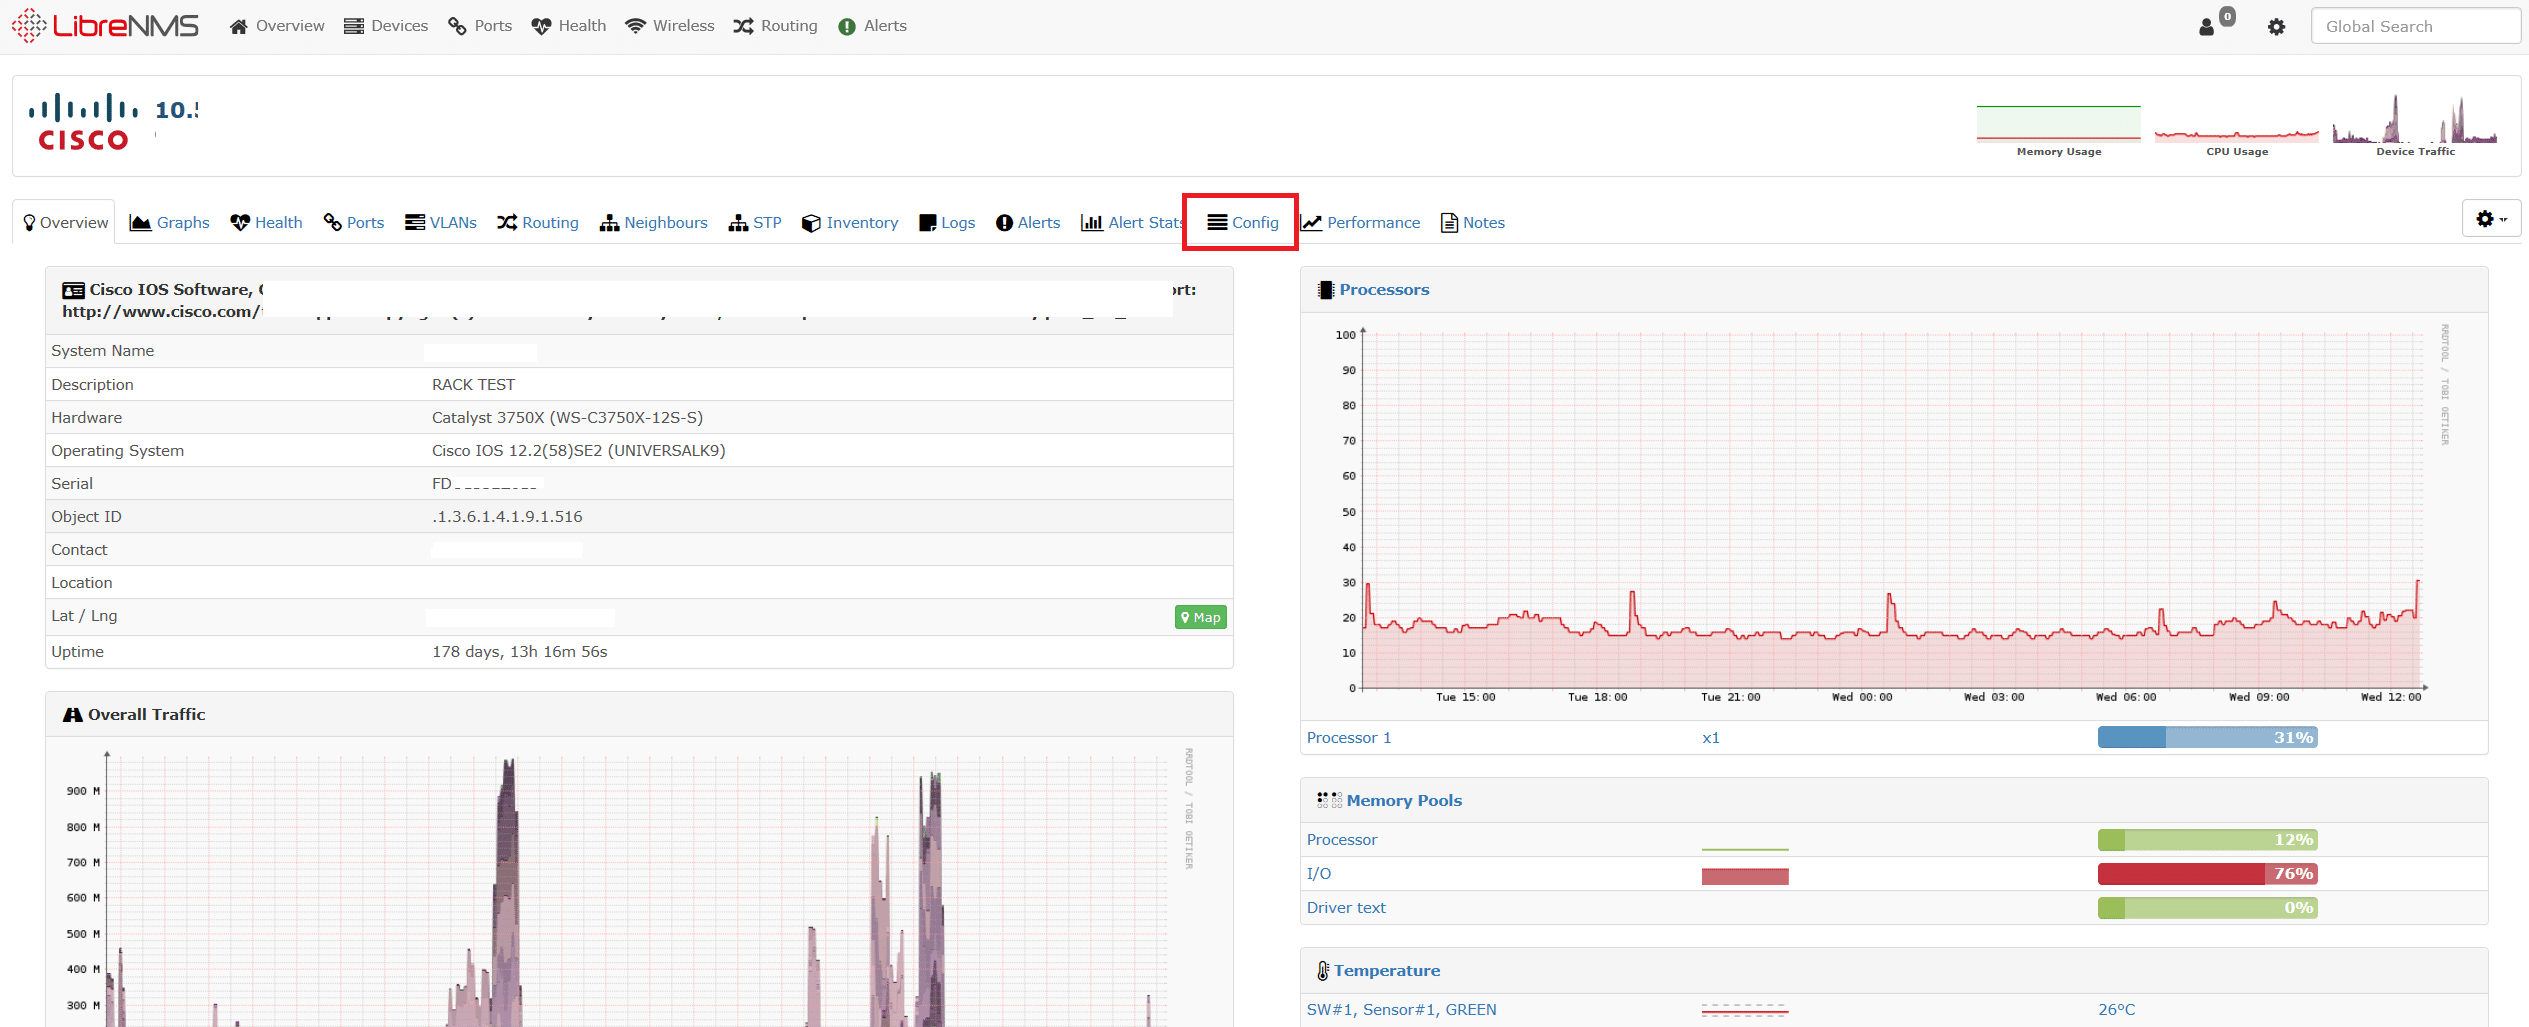Open the Ports top menu
The height and width of the screenshot is (1027, 2529).
[x=480, y=26]
